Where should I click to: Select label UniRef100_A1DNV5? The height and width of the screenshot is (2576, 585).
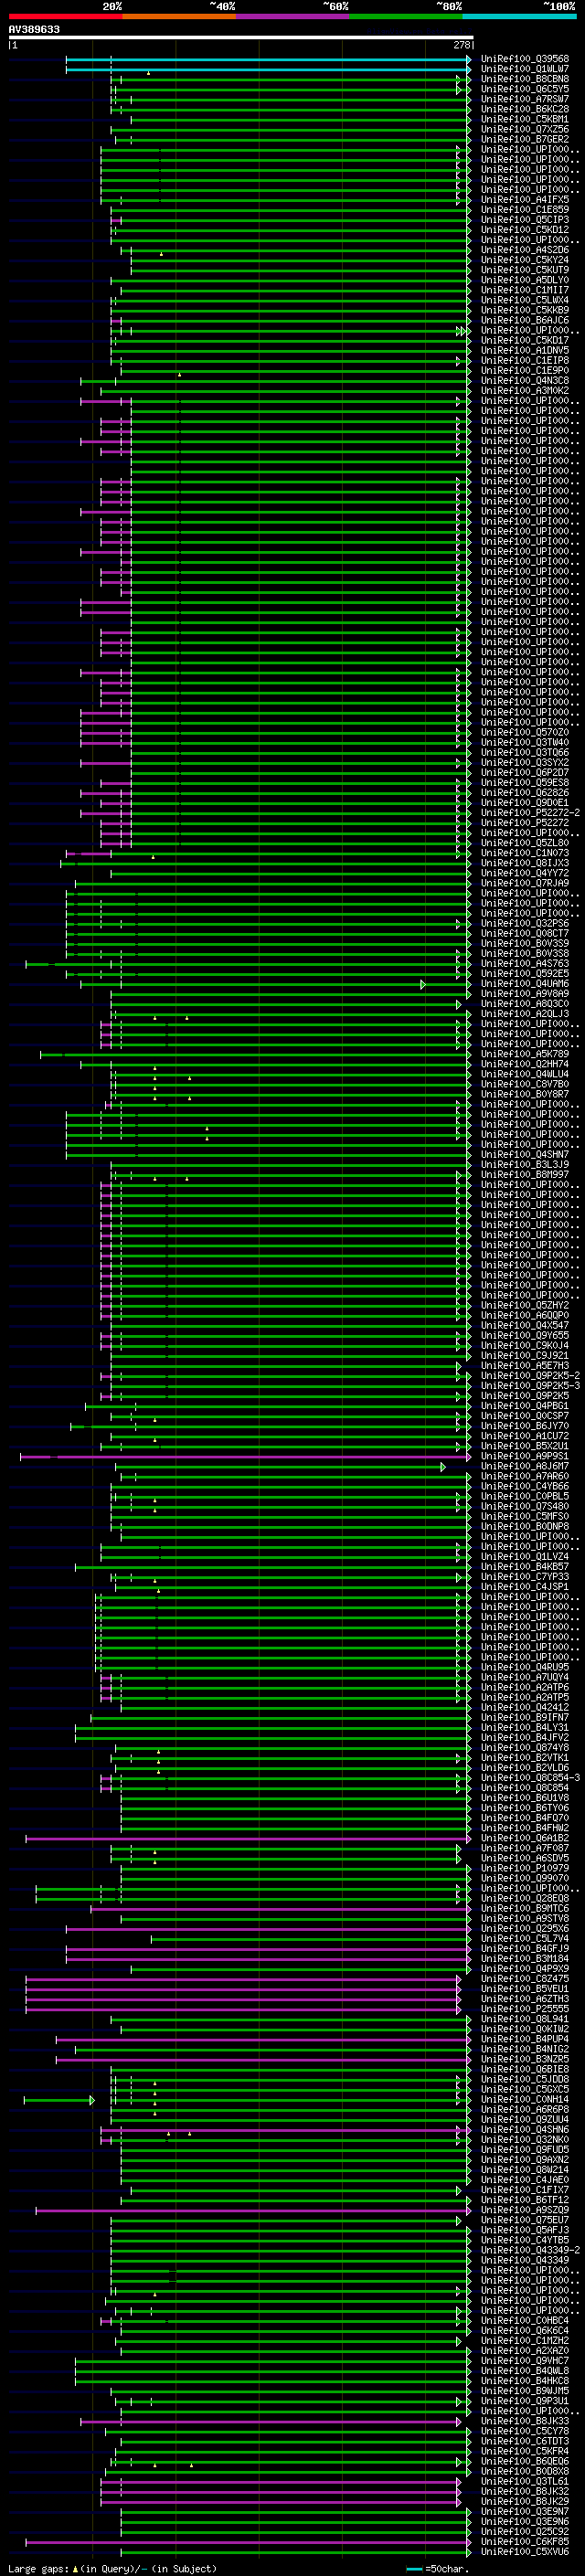click(x=525, y=350)
